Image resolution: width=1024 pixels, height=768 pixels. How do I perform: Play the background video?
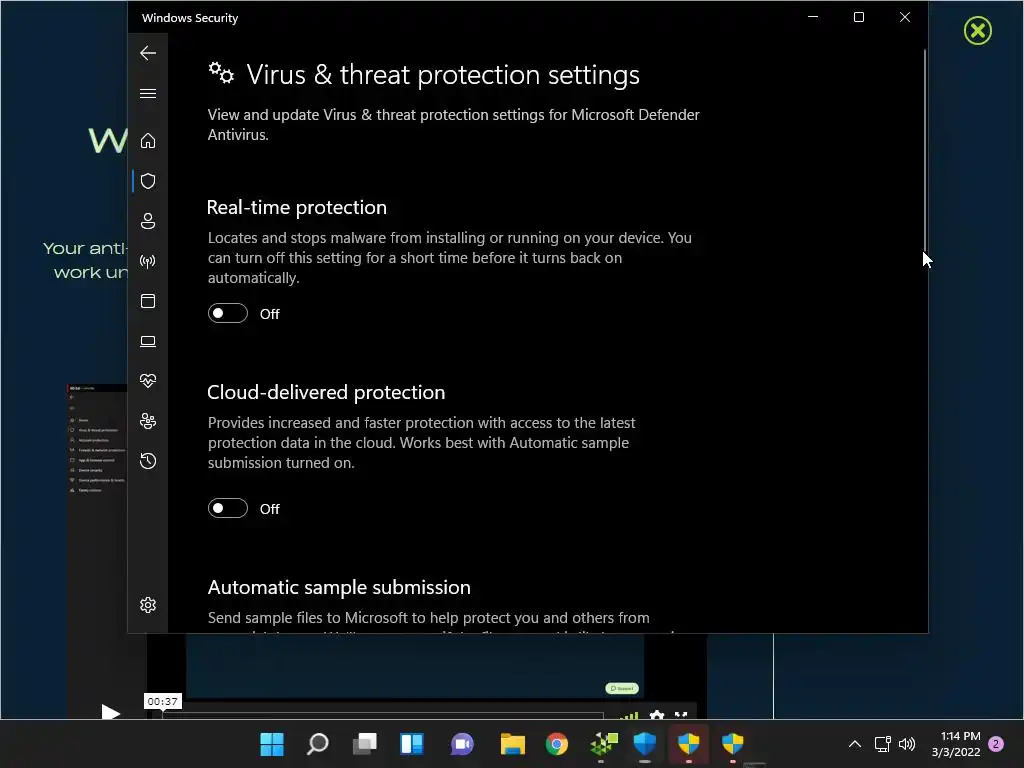110,711
